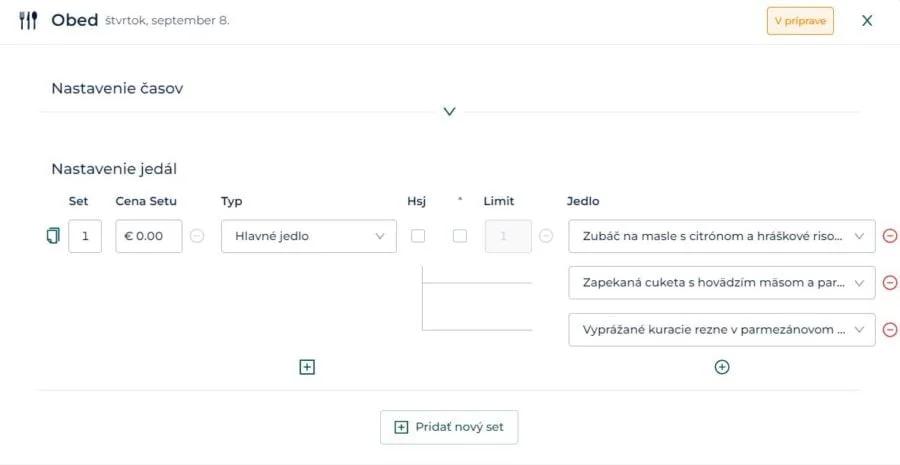Open the Zapekaná cuketa dish dropdown
900x465 pixels.
click(721, 282)
